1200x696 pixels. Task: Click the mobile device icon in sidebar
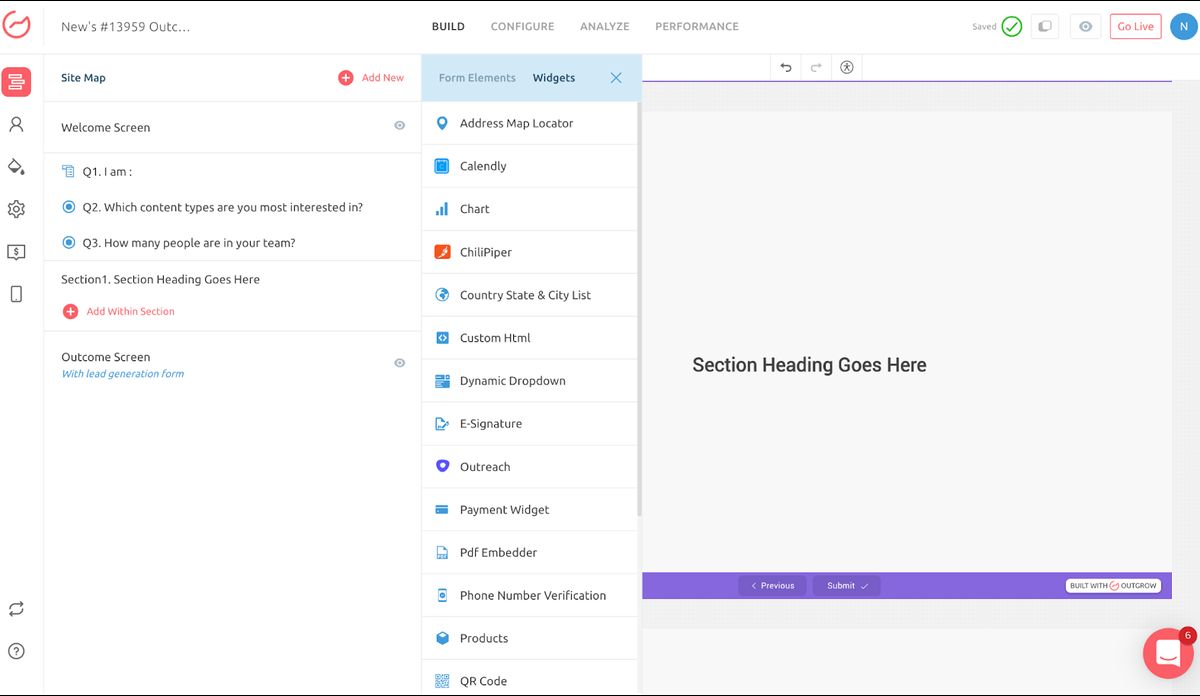point(16,294)
